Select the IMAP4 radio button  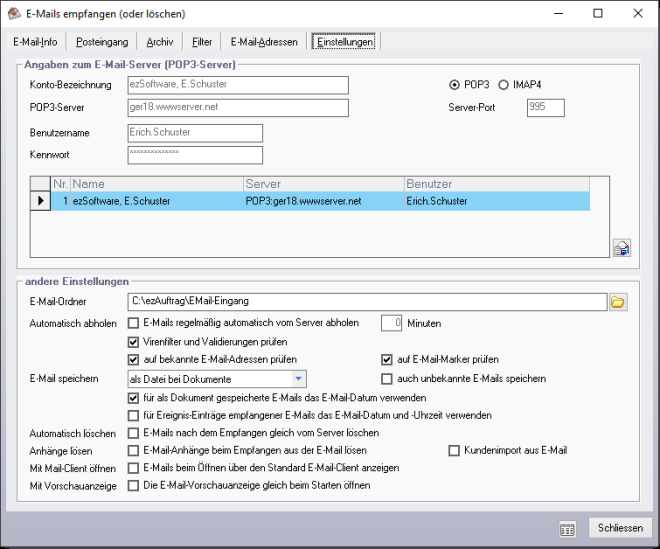pyautogui.click(x=503, y=84)
